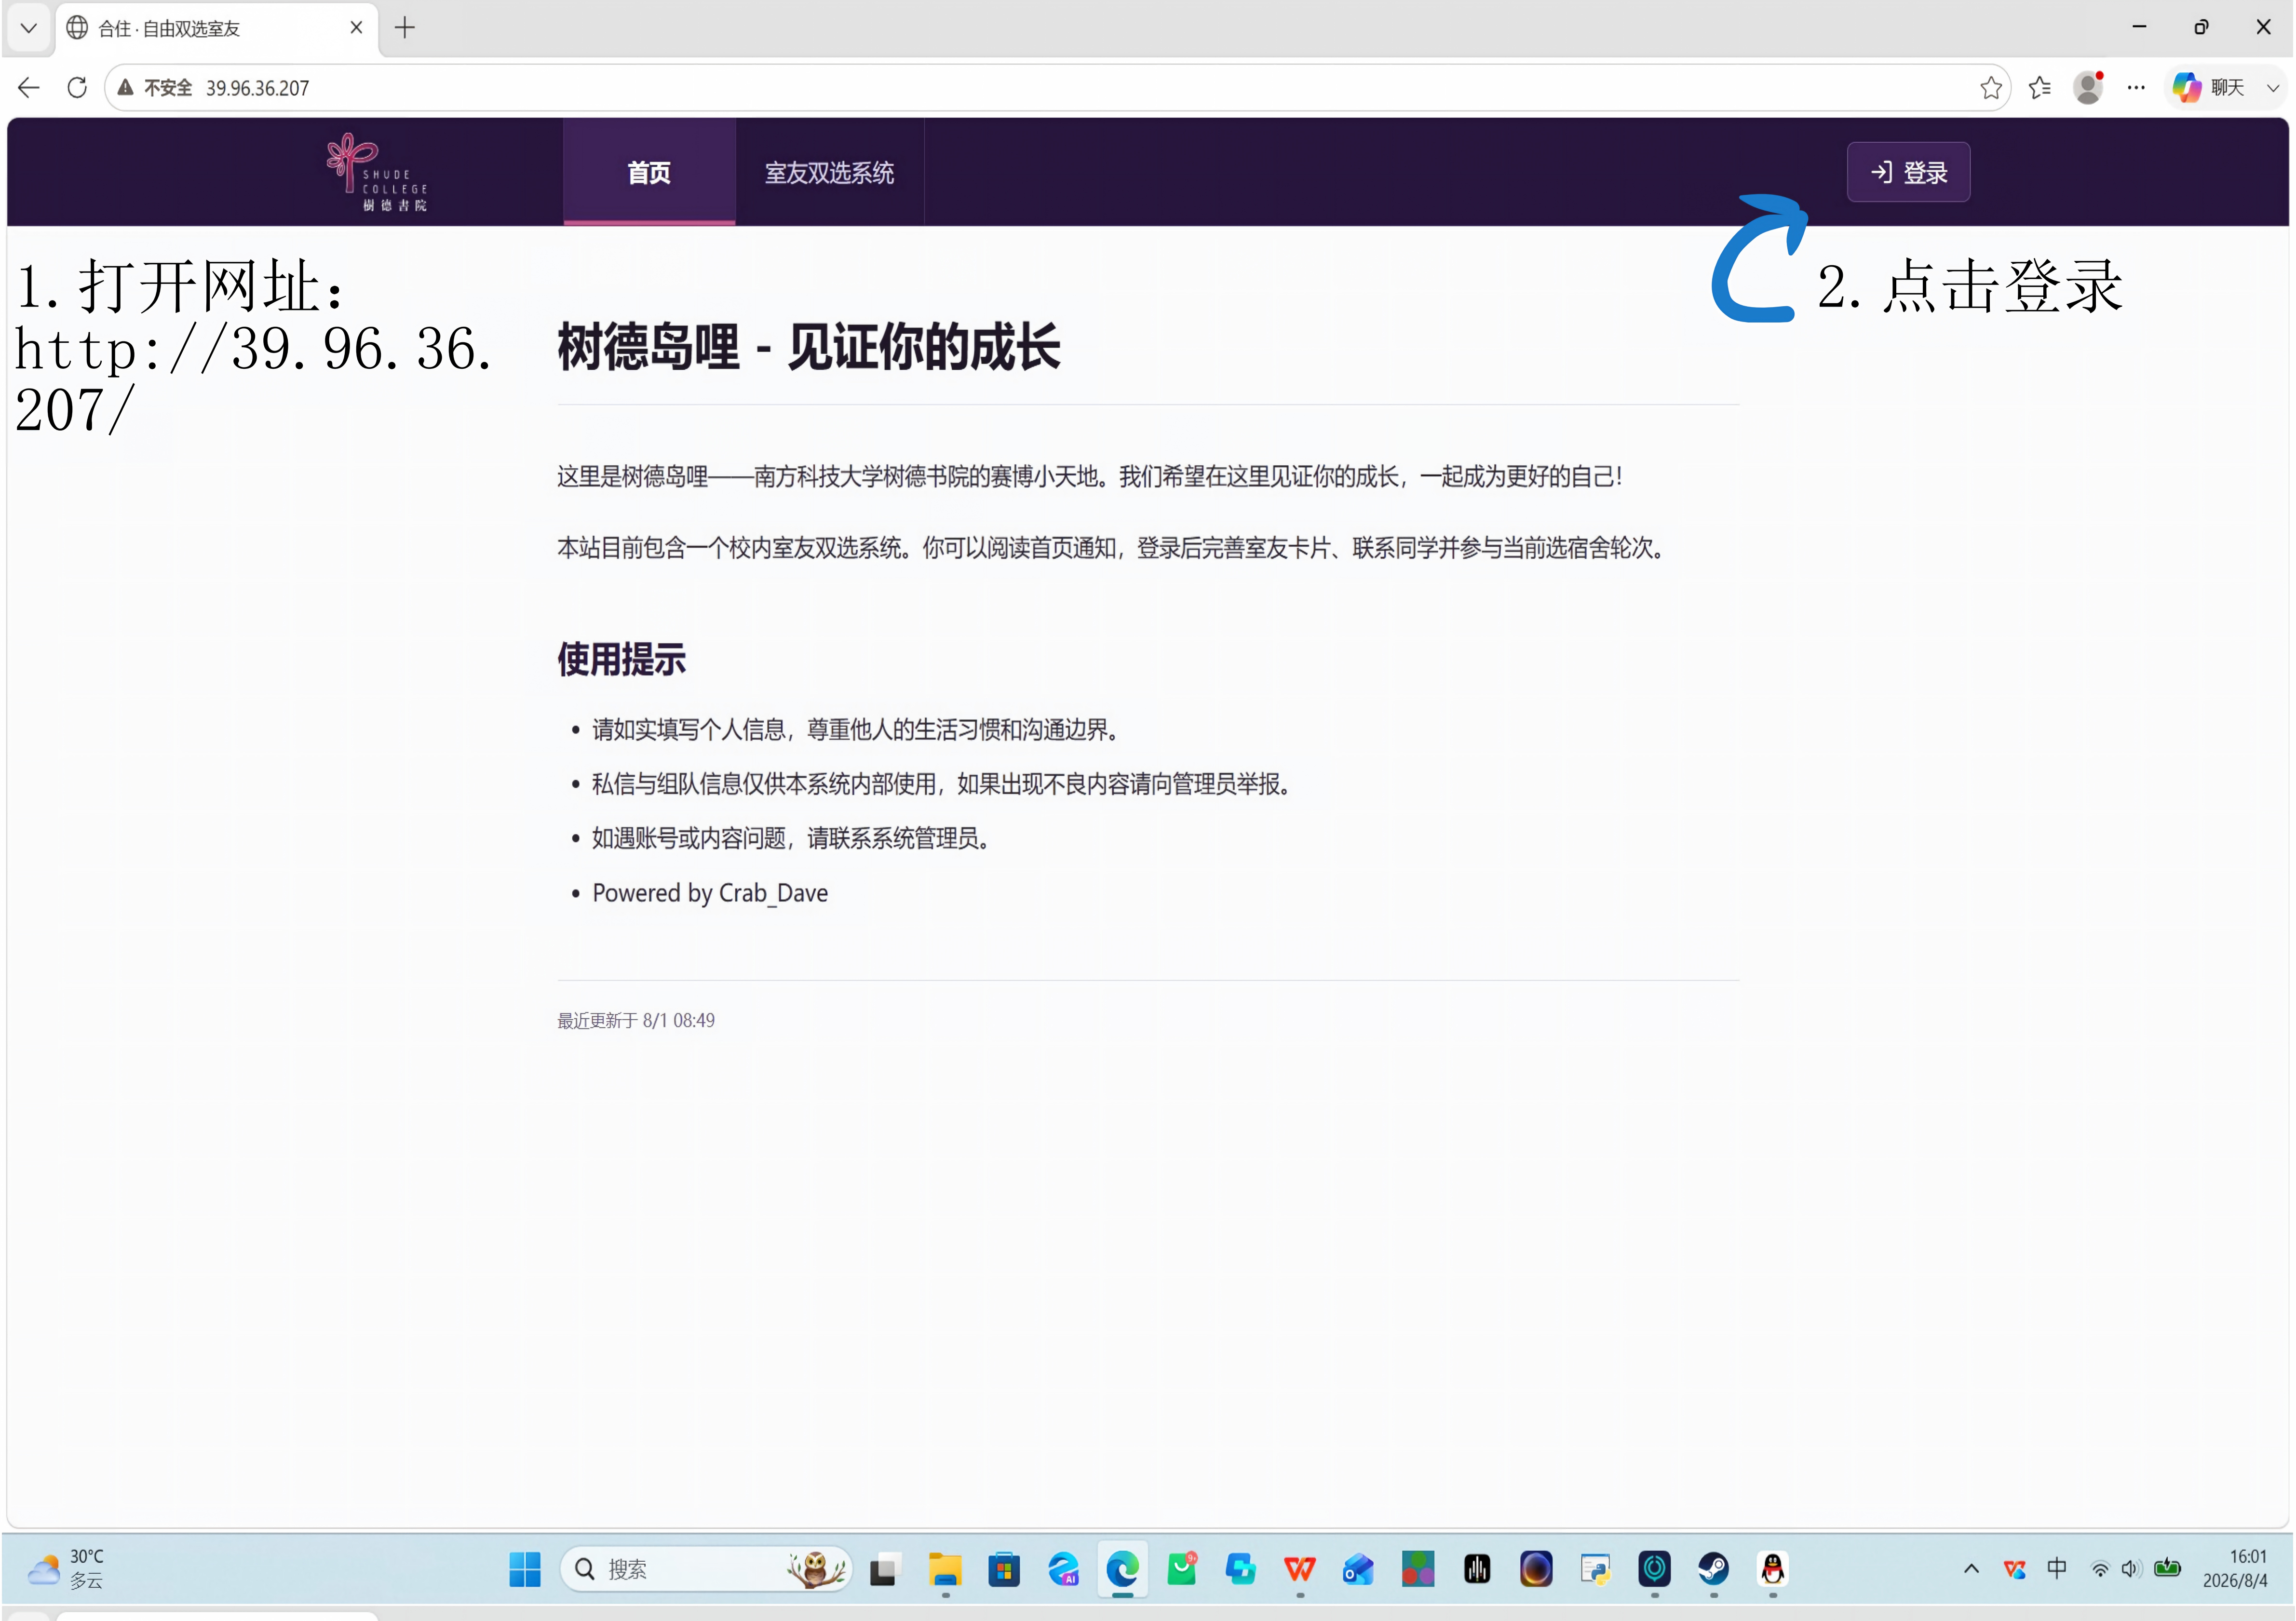This screenshot has height=1621, width=2296.
Task: Click the 最近更新于 8/1 08:49 timestamp
Action: [636, 1020]
